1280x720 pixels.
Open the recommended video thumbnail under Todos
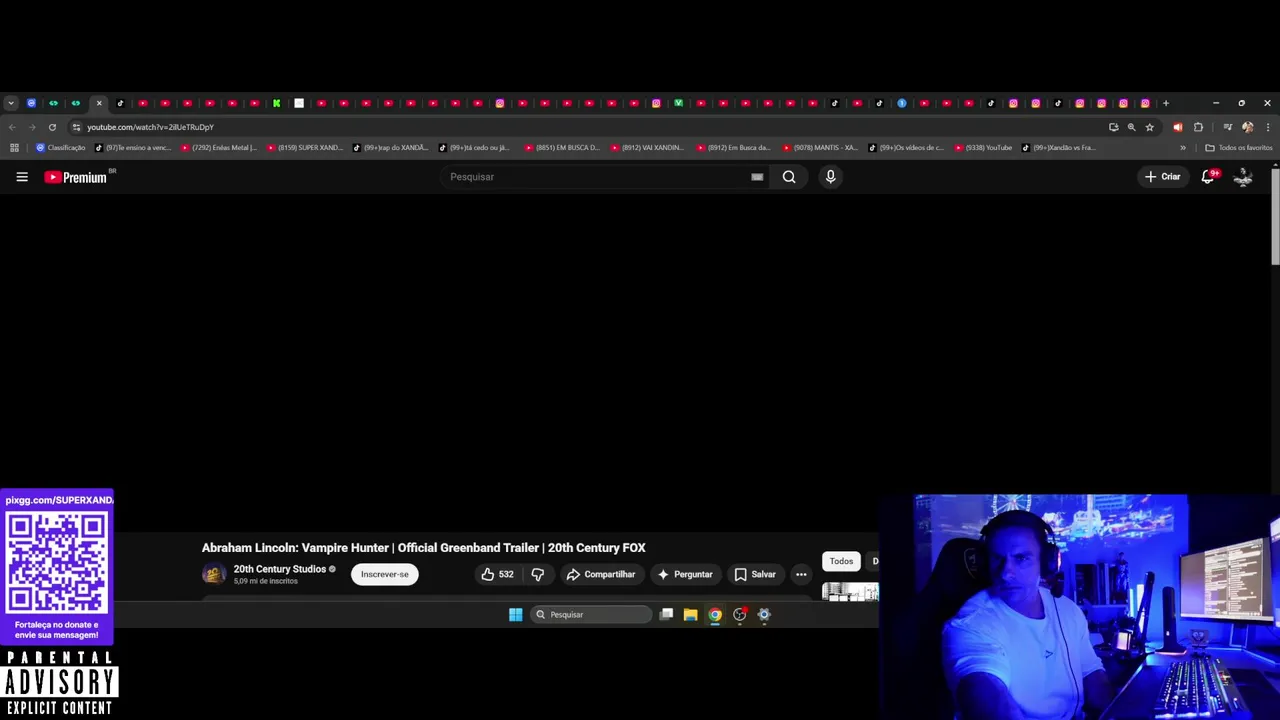point(850,592)
